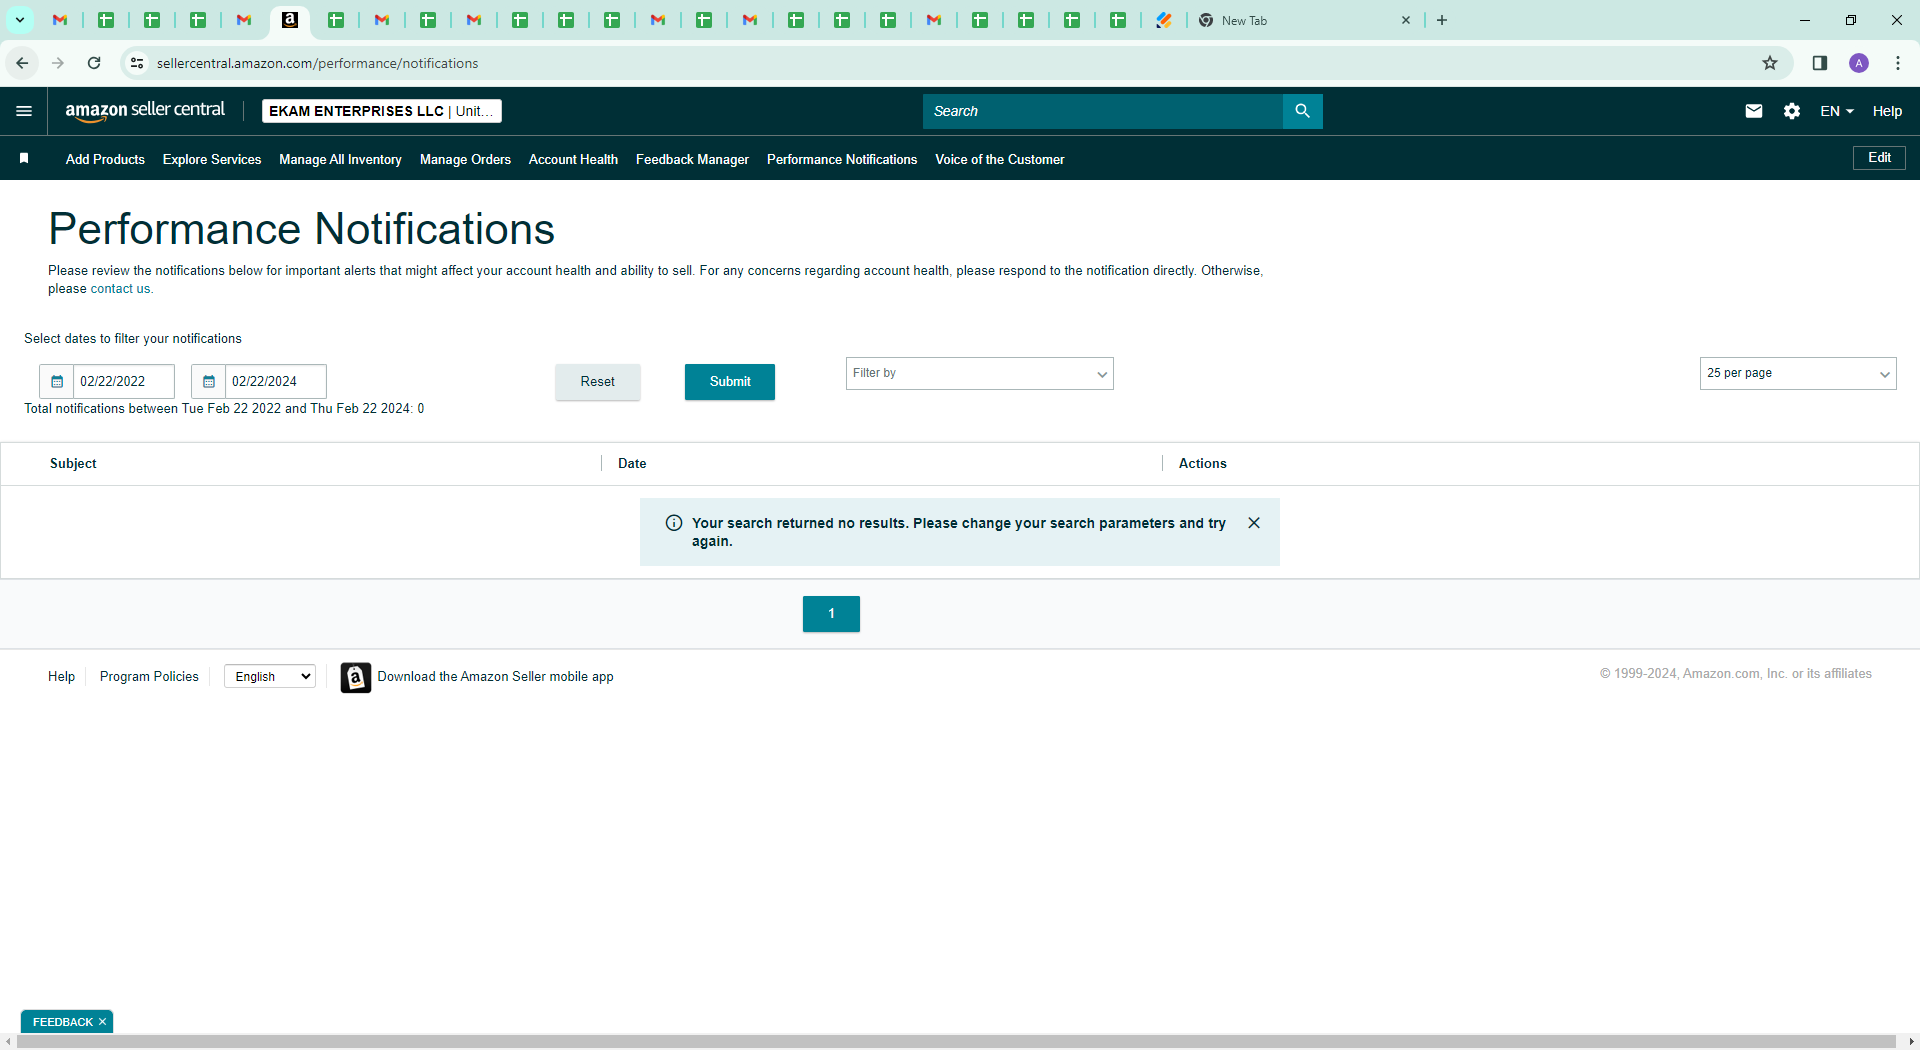Expand the Filter by dropdown

click(980, 373)
